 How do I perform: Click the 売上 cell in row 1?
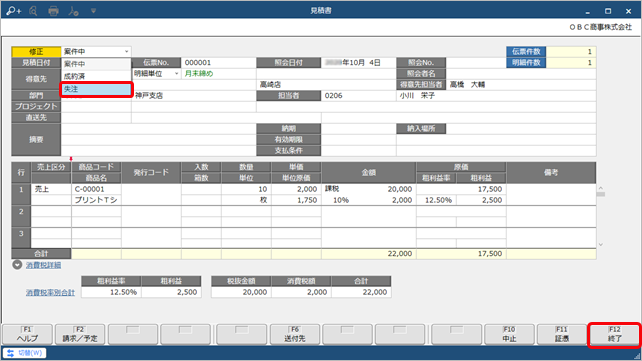[51, 189]
